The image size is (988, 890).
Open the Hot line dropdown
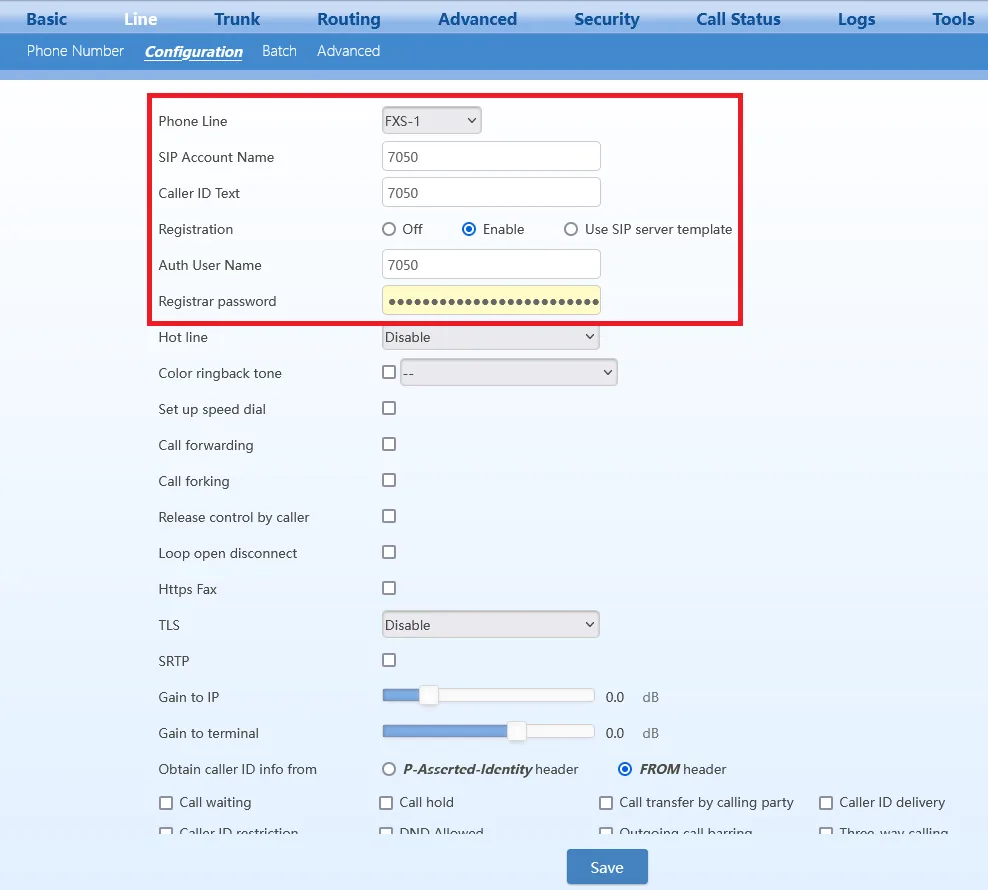pos(491,337)
